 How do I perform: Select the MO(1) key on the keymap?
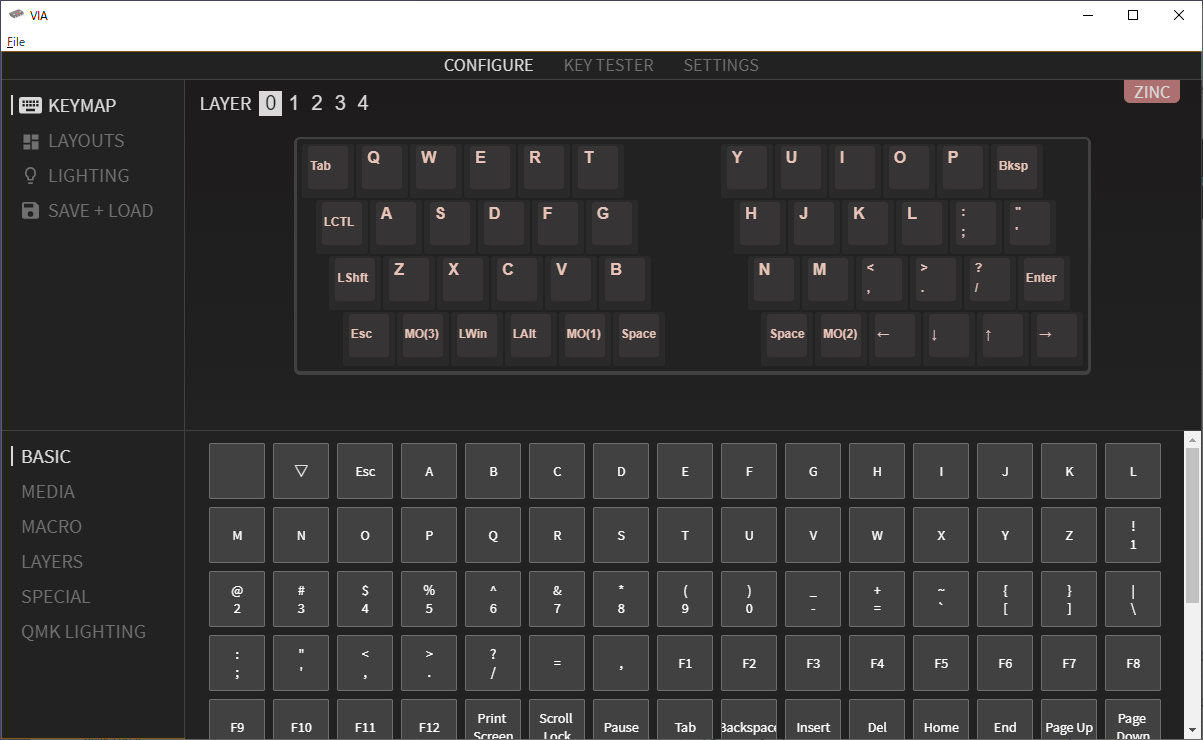click(x=583, y=337)
